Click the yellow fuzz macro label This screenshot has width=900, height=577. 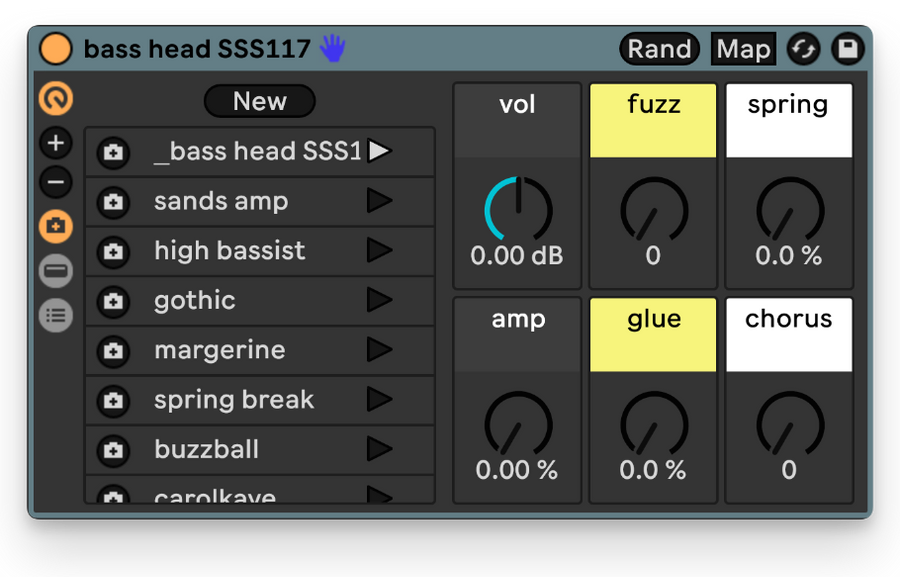[653, 121]
